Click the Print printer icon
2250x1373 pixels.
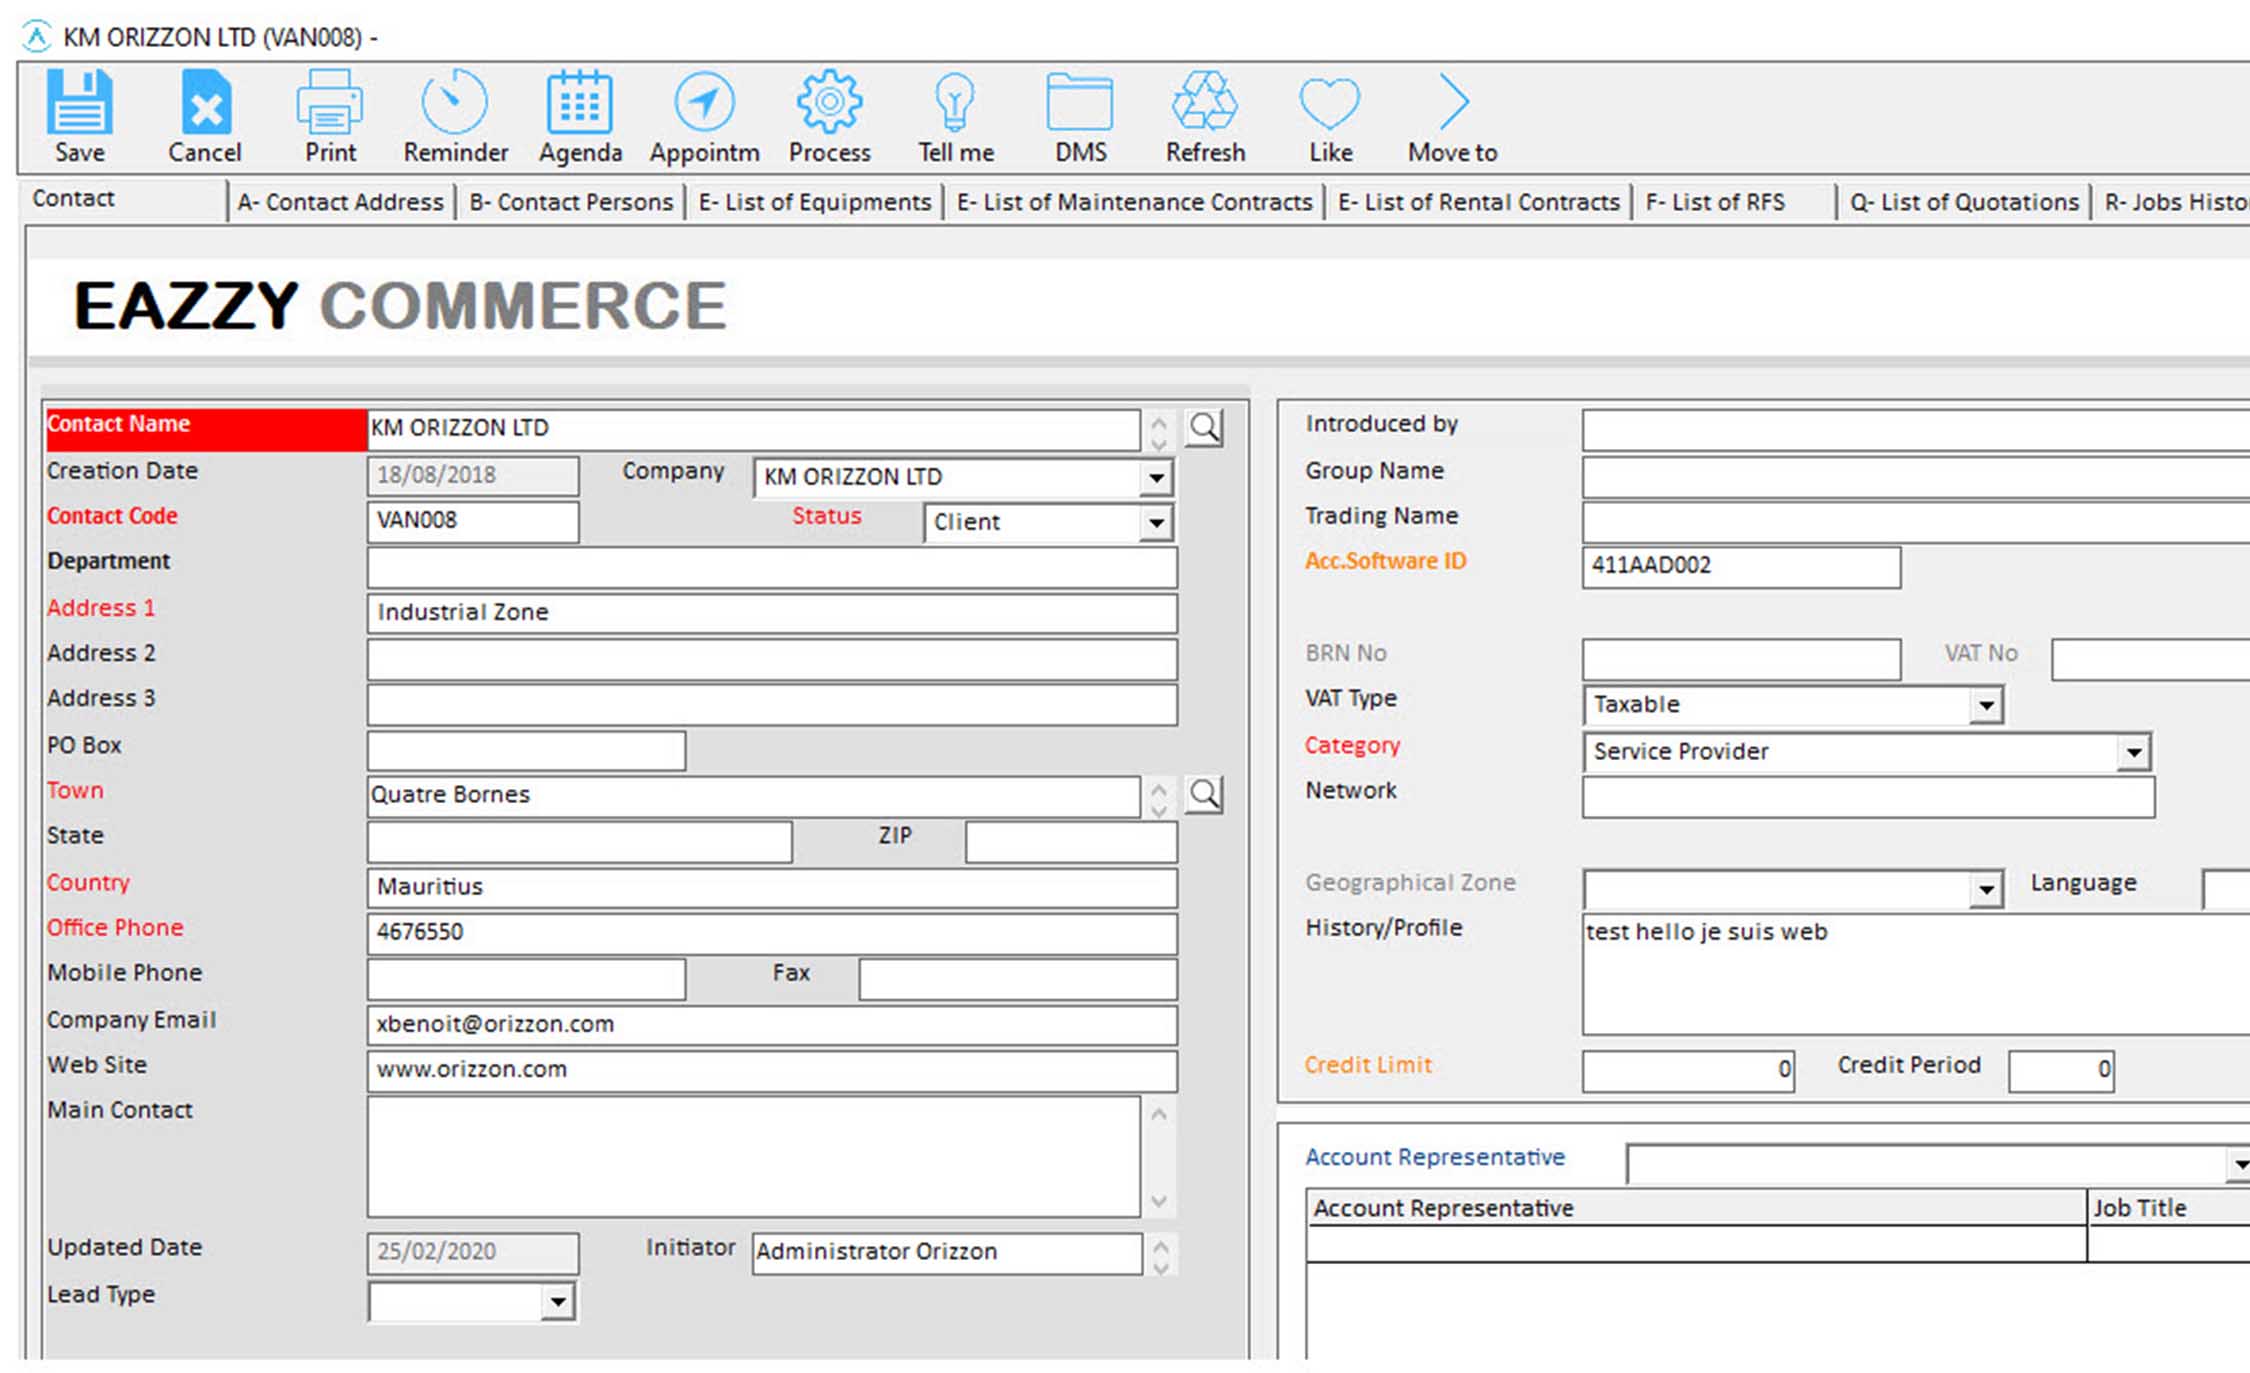[330, 101]
